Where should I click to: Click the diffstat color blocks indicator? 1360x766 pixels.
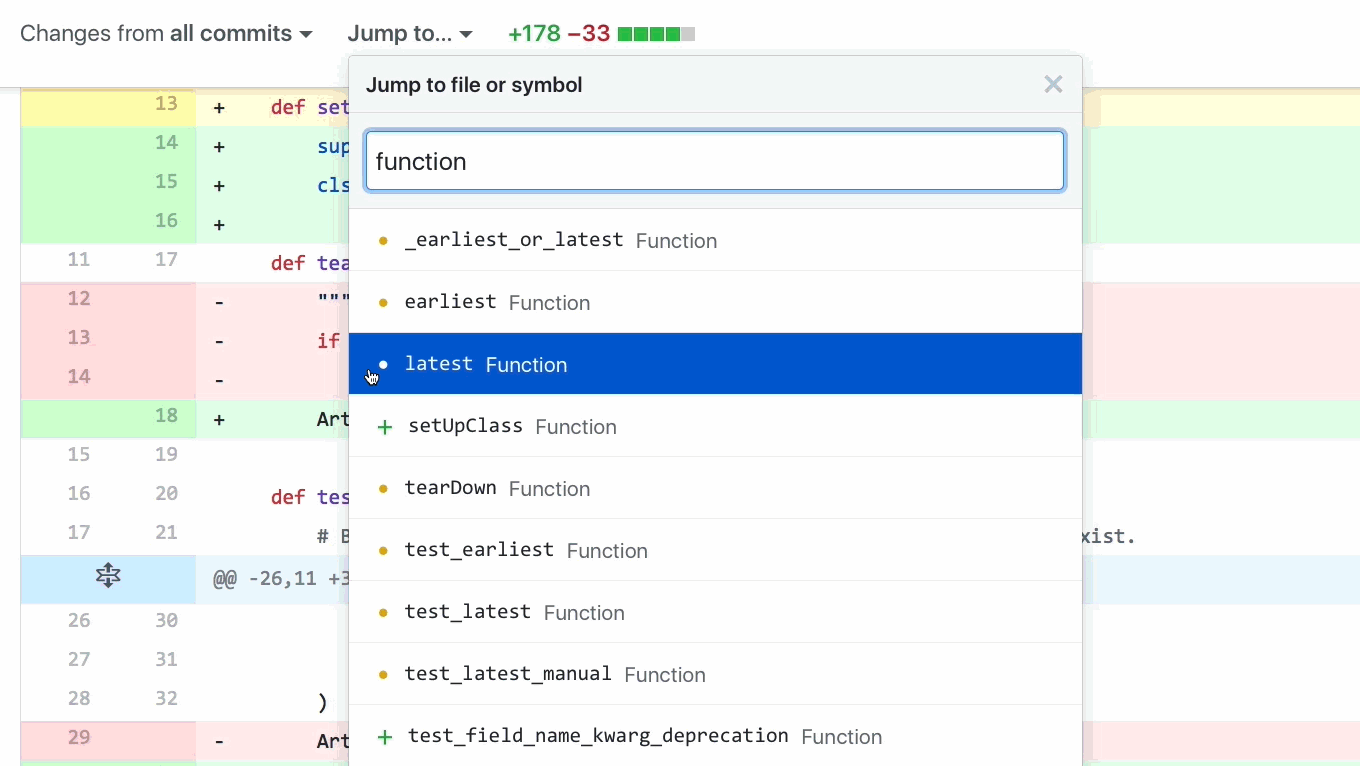point(656,34)
